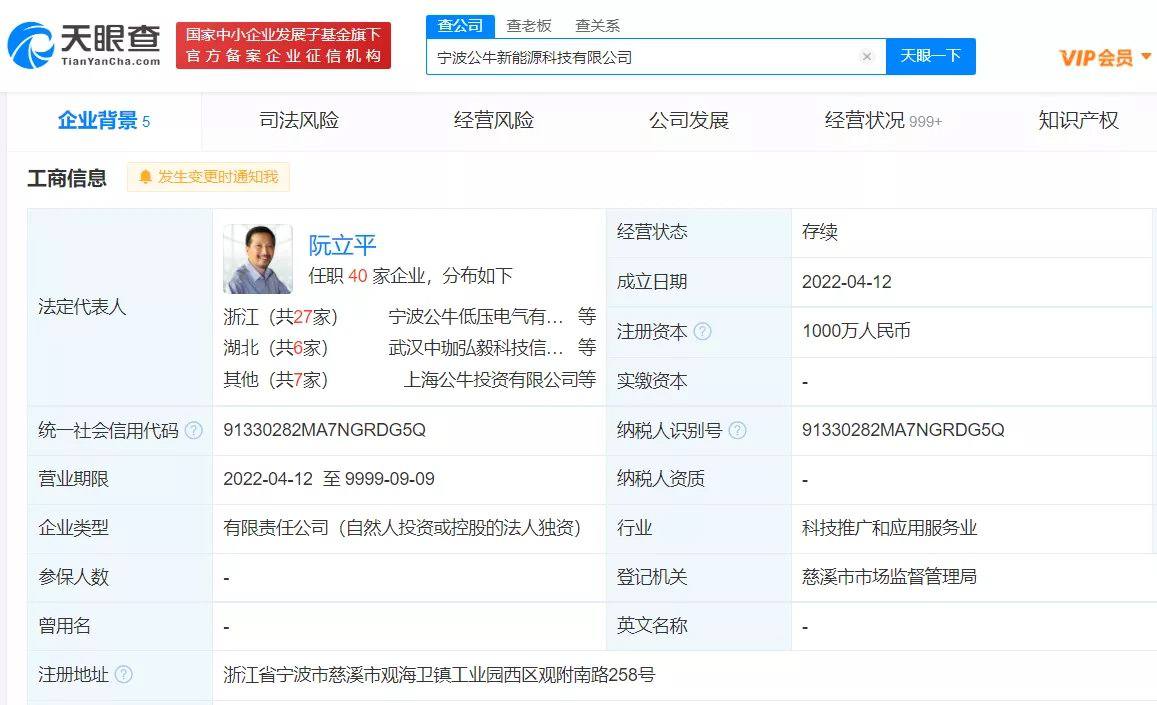1157x705 pixels.
Task: Click the red 官方备案企业征信机构 banner
Action: [283, 45]
